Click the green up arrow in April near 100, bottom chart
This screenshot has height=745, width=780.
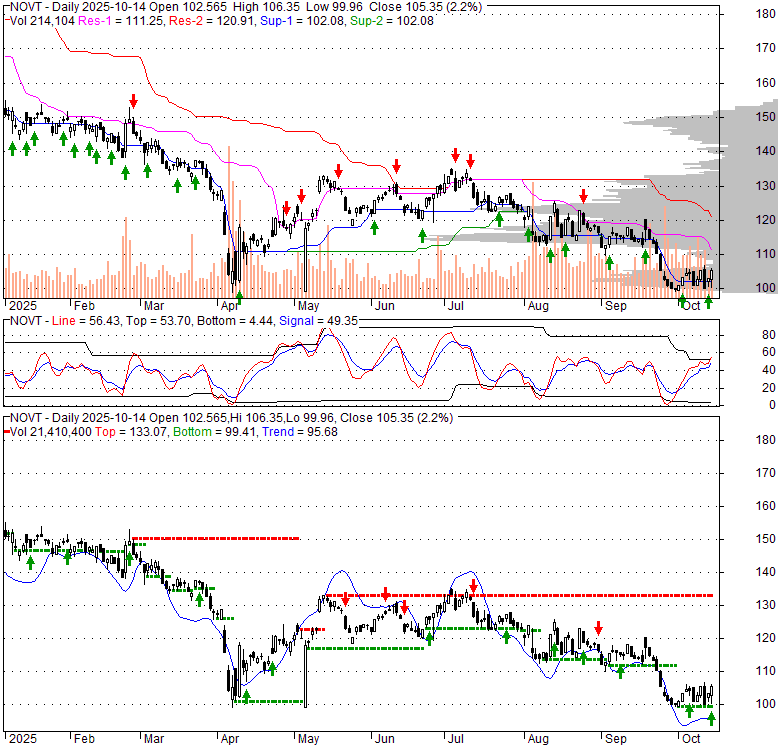pyautogui.click(x=246, y=696)
